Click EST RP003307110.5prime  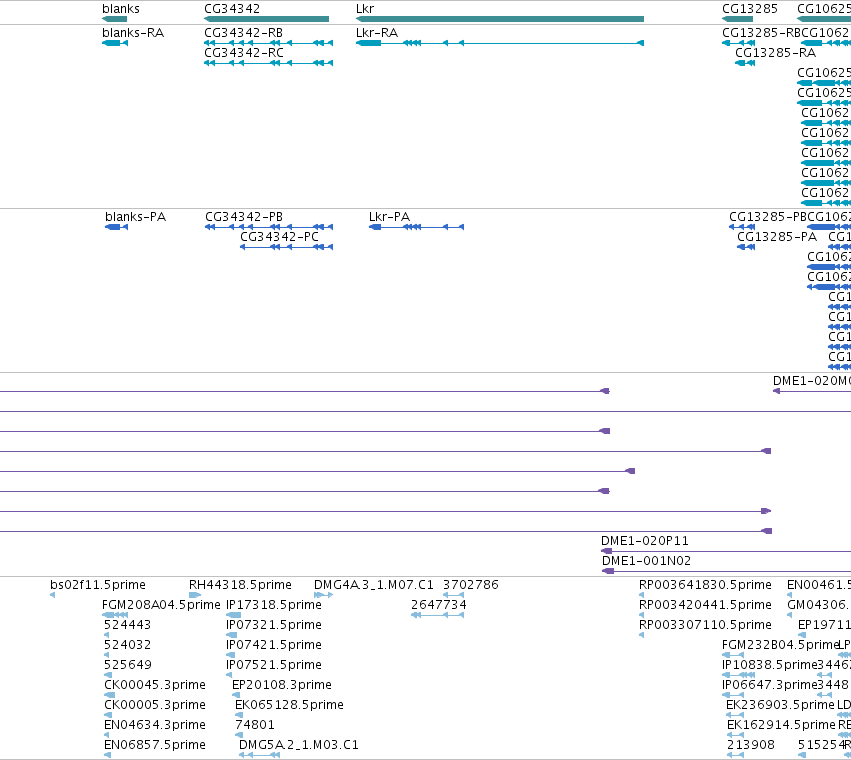tap(642, 635)
